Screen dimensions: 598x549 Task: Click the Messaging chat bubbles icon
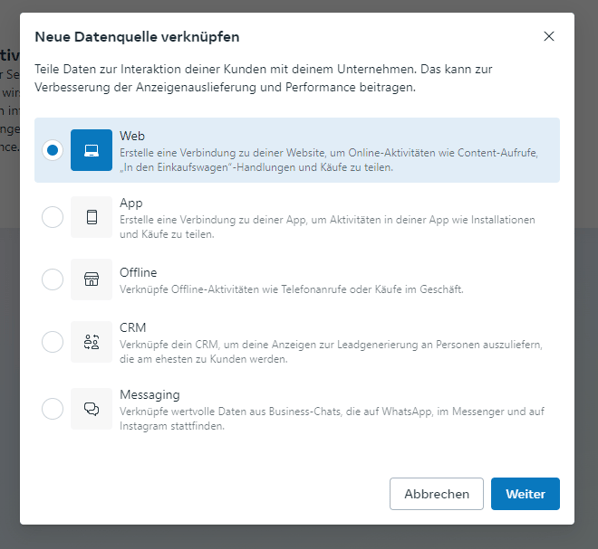(92, 409)
